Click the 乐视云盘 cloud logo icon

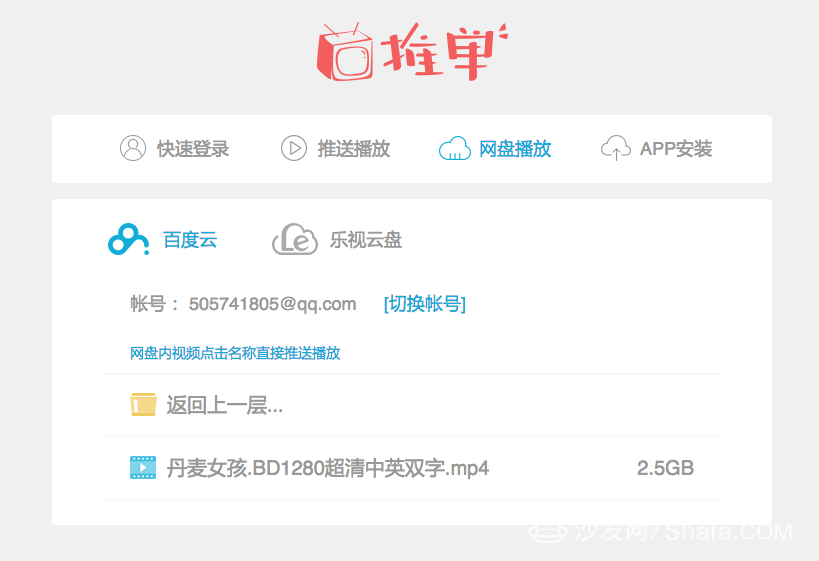[295, 239]
